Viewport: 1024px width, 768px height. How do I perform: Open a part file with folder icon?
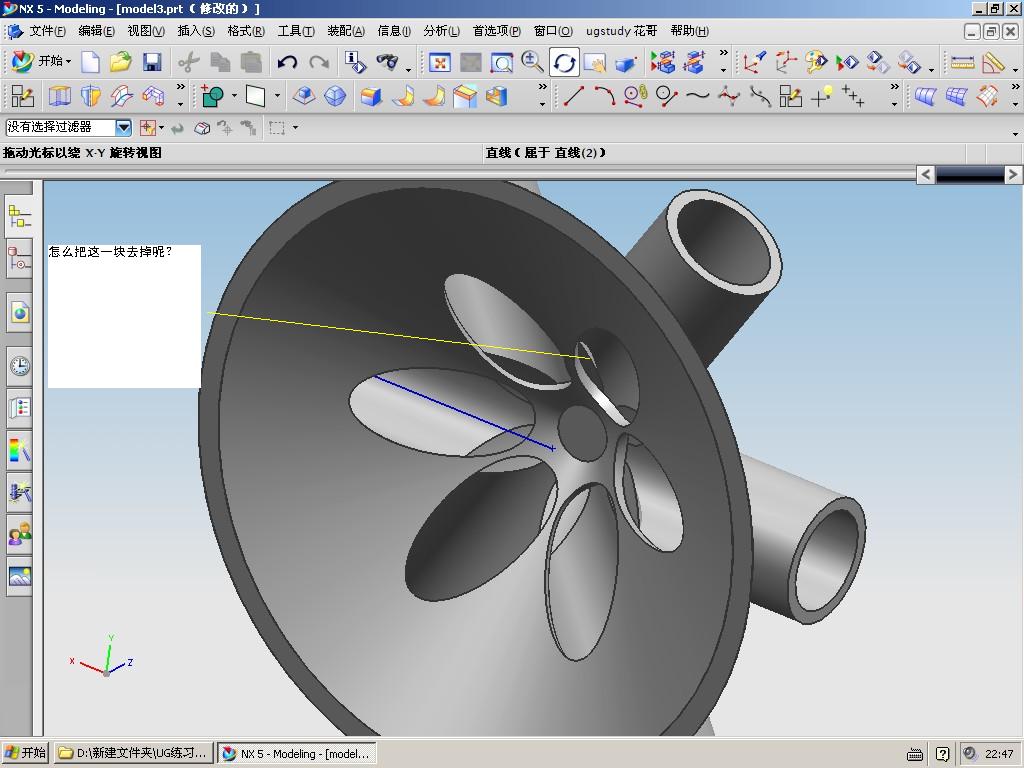pyautogui.click(x=121, y=63)
